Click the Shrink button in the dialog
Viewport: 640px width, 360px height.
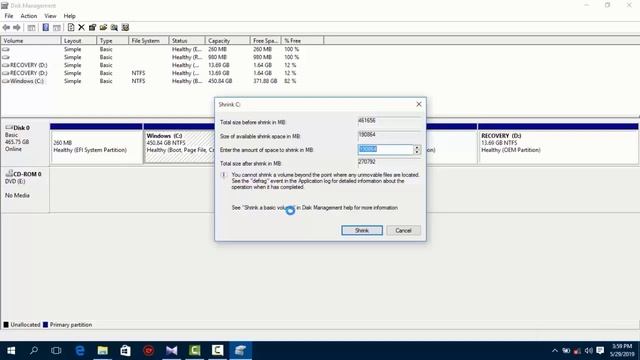pos(362,231)
